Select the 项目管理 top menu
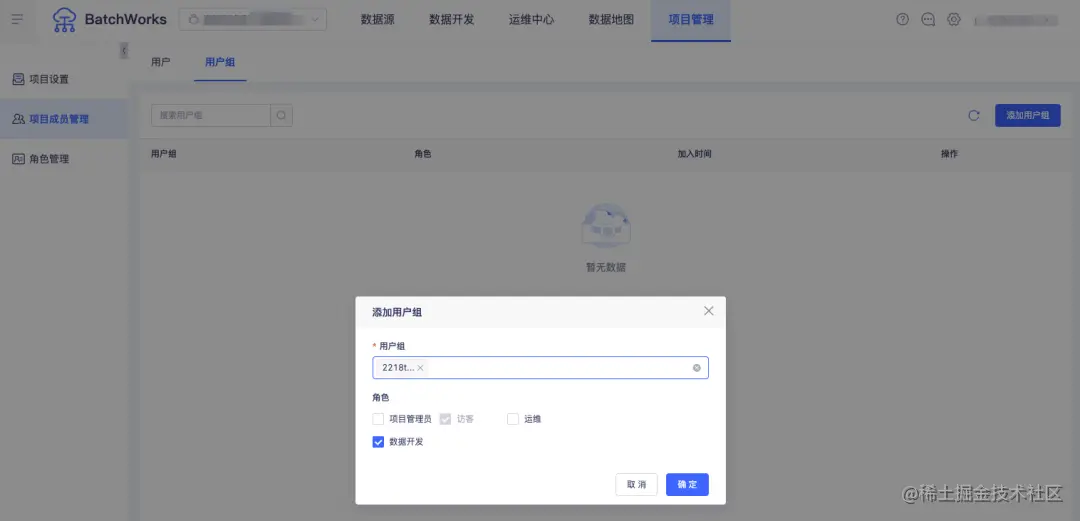 pyautogui.click(x=691, y=20)
